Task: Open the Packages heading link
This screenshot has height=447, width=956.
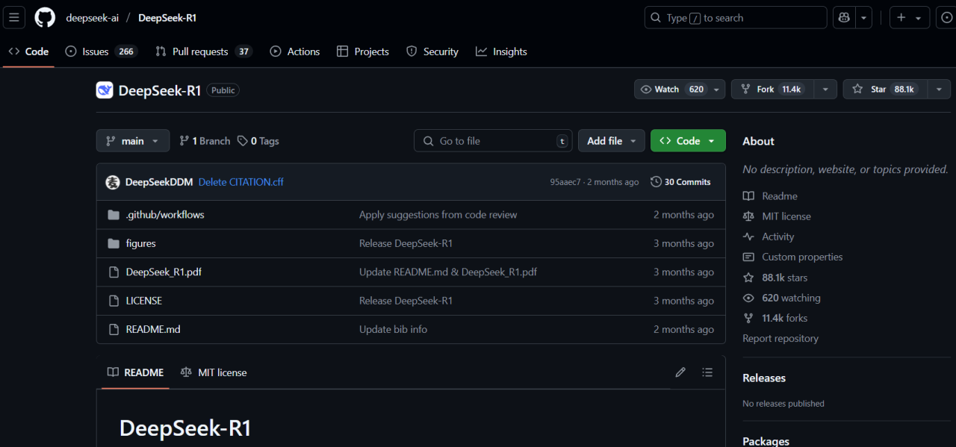Action: coord(766,440)
